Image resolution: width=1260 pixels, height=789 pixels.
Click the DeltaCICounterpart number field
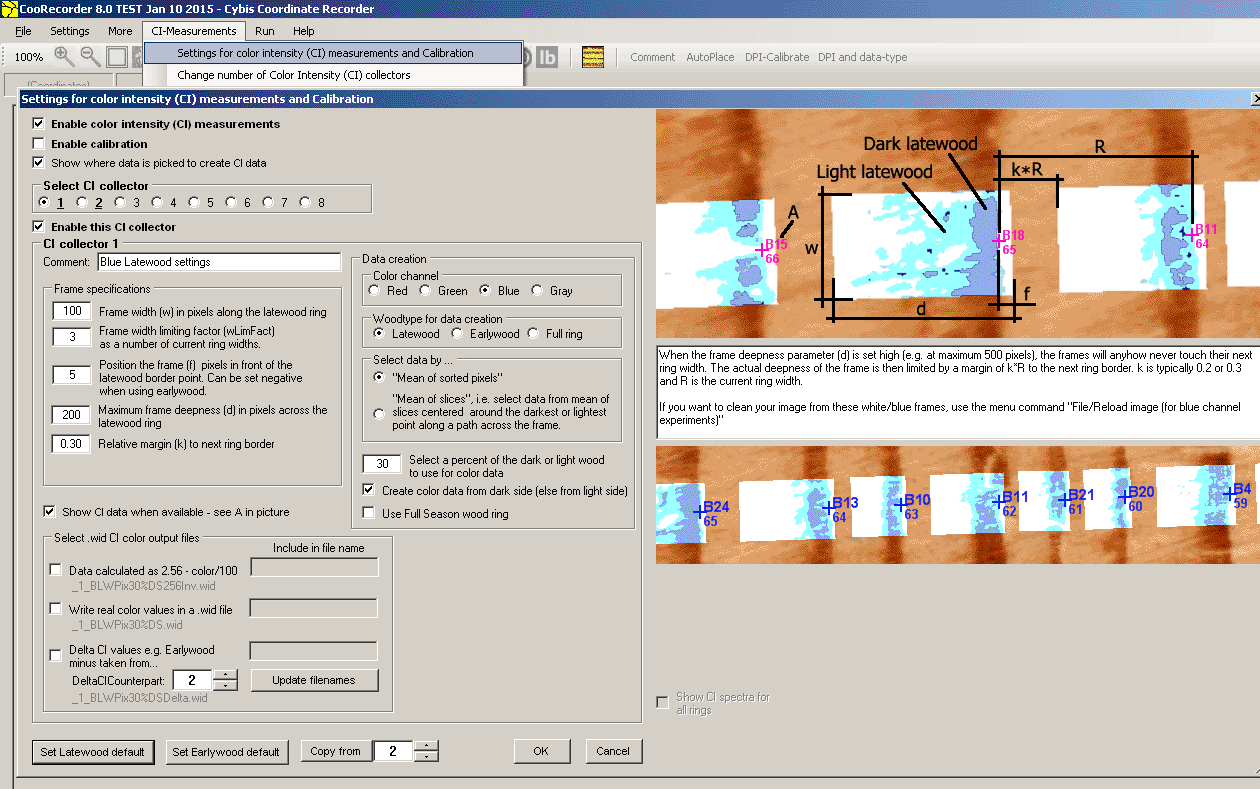(194, 680)
